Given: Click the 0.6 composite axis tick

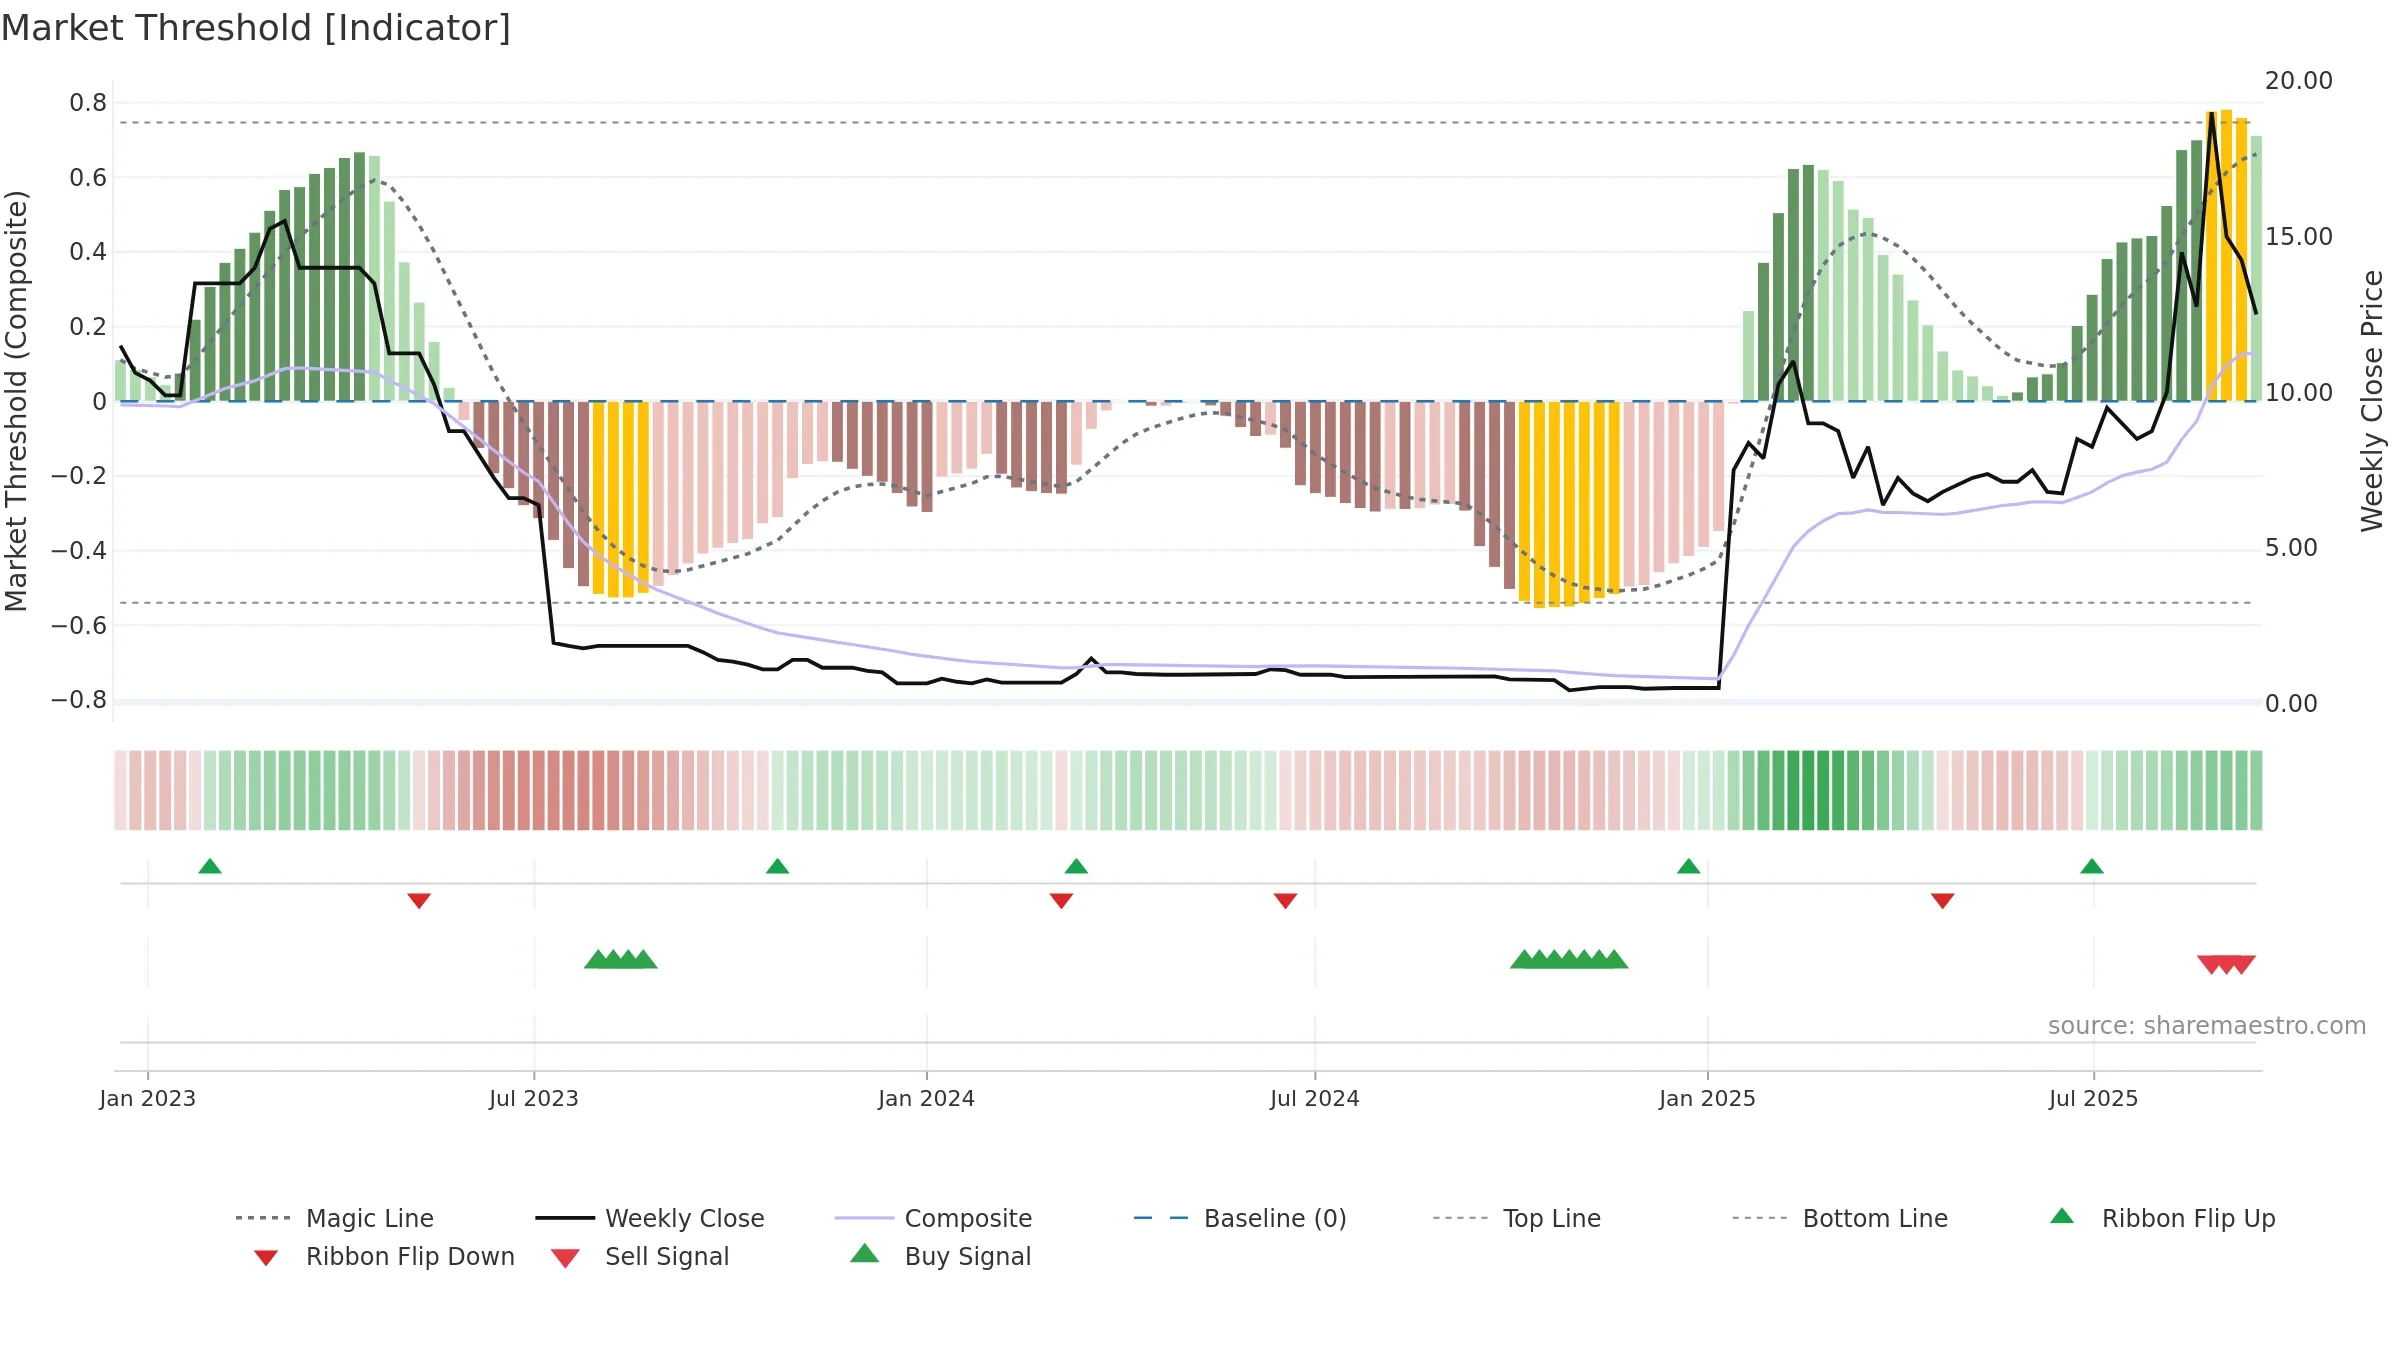Looking at the screenshot, I should tap(88, 178).
